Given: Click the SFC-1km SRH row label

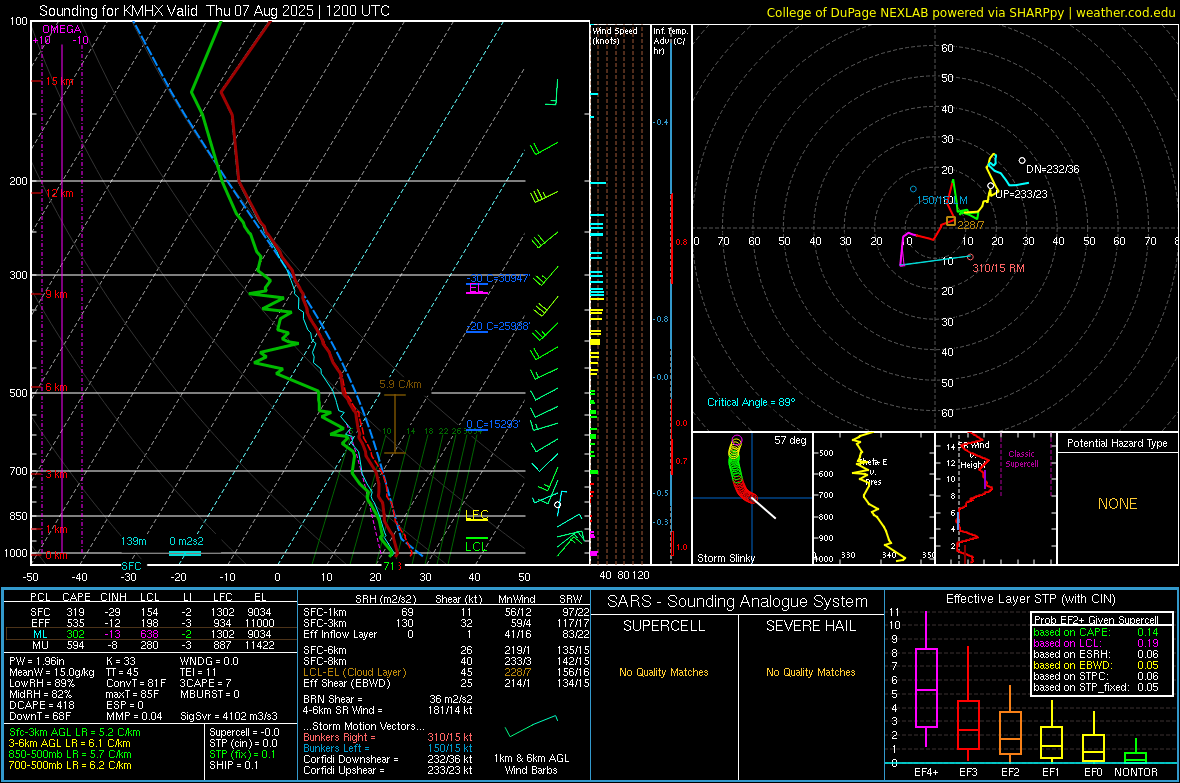Looking at the screenshot, I should click(324, 612).
